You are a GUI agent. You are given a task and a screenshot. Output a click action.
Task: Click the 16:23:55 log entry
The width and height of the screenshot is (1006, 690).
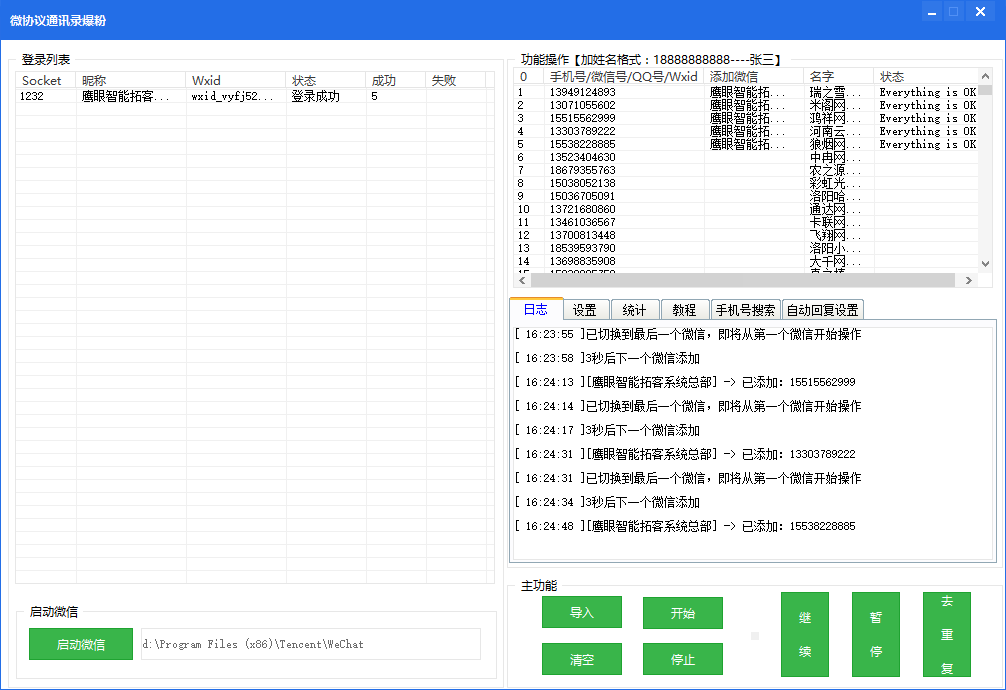(688, 334)
